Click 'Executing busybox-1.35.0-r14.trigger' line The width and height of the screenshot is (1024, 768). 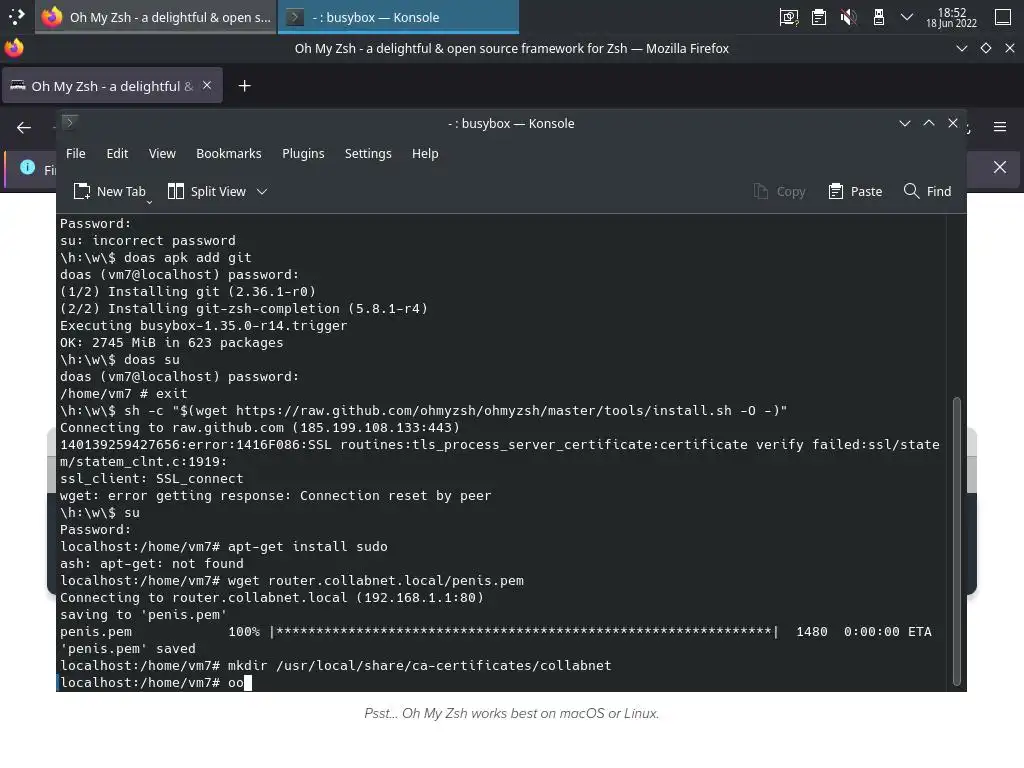tap(204, 325)
